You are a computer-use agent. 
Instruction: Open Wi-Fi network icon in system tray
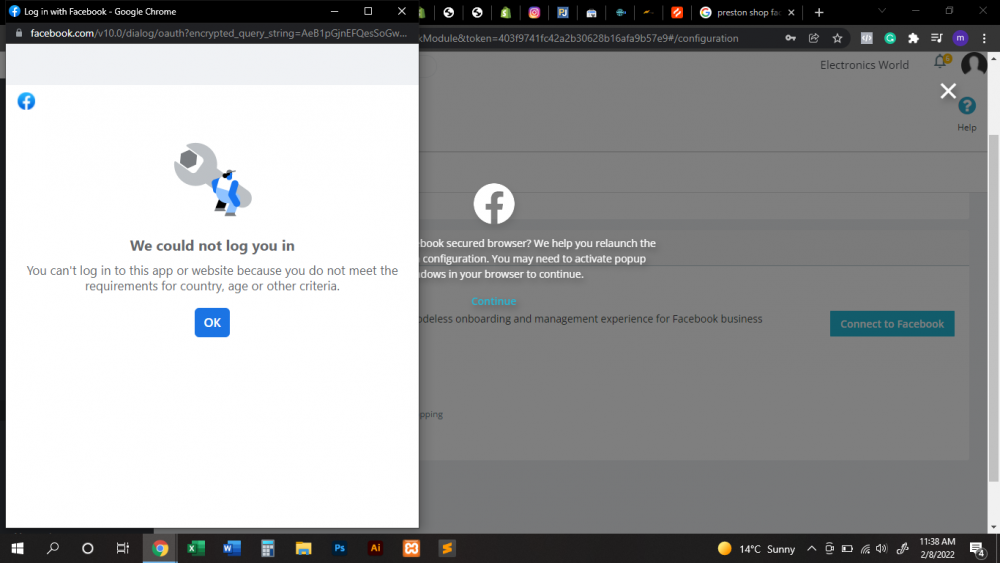[865, 549]
